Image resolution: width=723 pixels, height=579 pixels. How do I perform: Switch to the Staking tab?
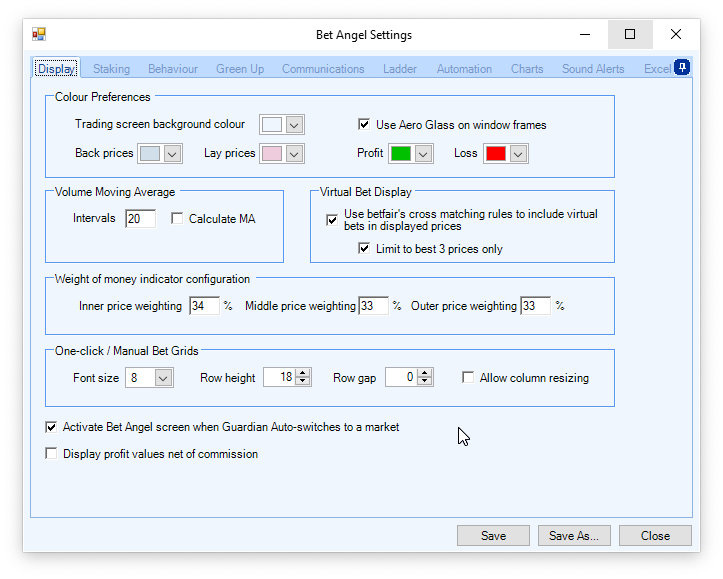pyautogui.click(x=111, y=69)
